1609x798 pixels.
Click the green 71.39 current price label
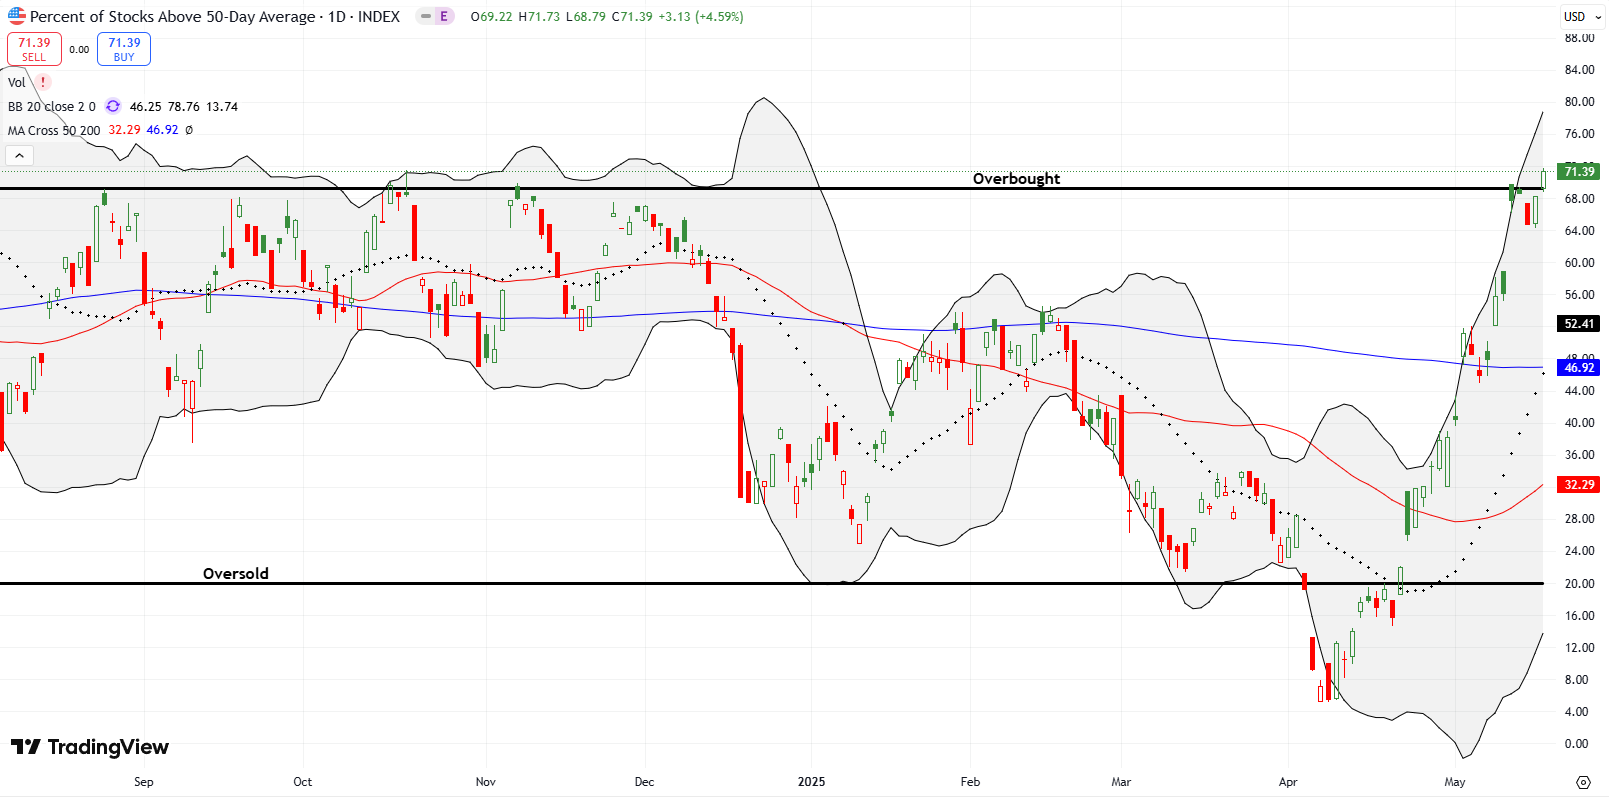point(1579,171)
